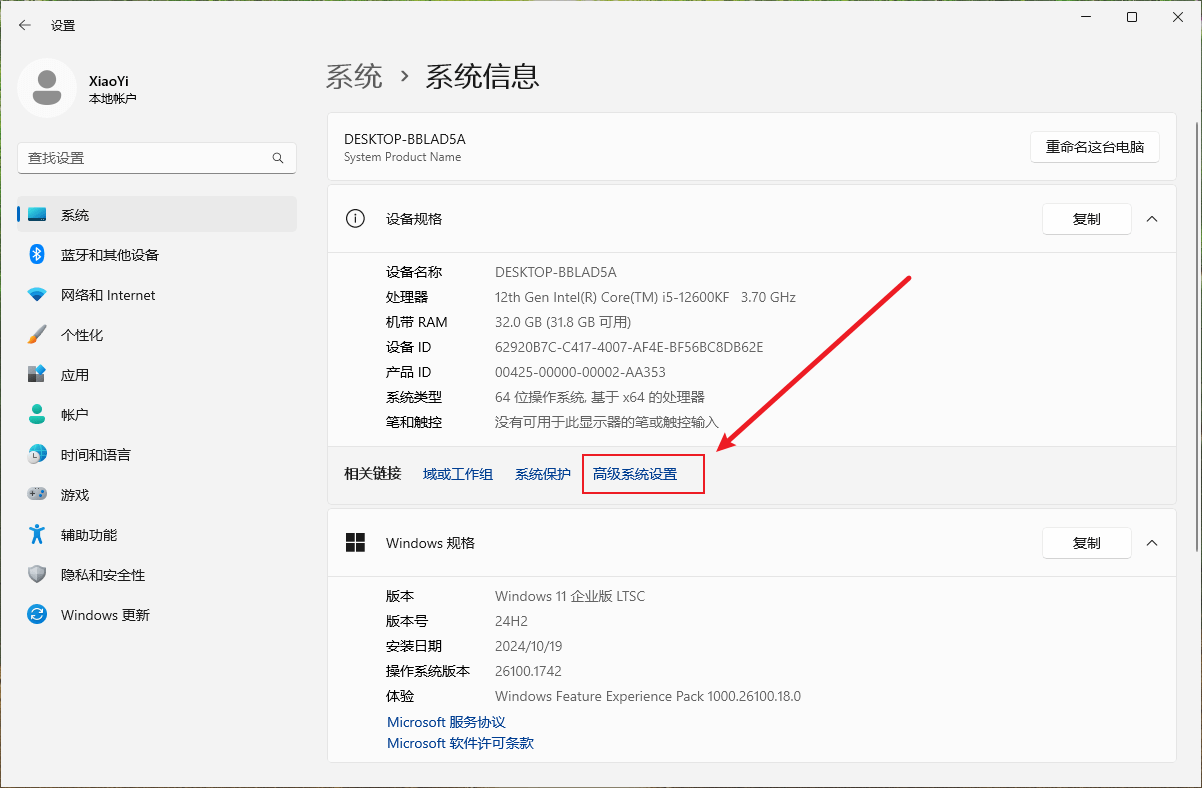The image size is (1202, 788).
Task: Click 系统 in the breadcrumb path
Action: [x=354, y=76]
